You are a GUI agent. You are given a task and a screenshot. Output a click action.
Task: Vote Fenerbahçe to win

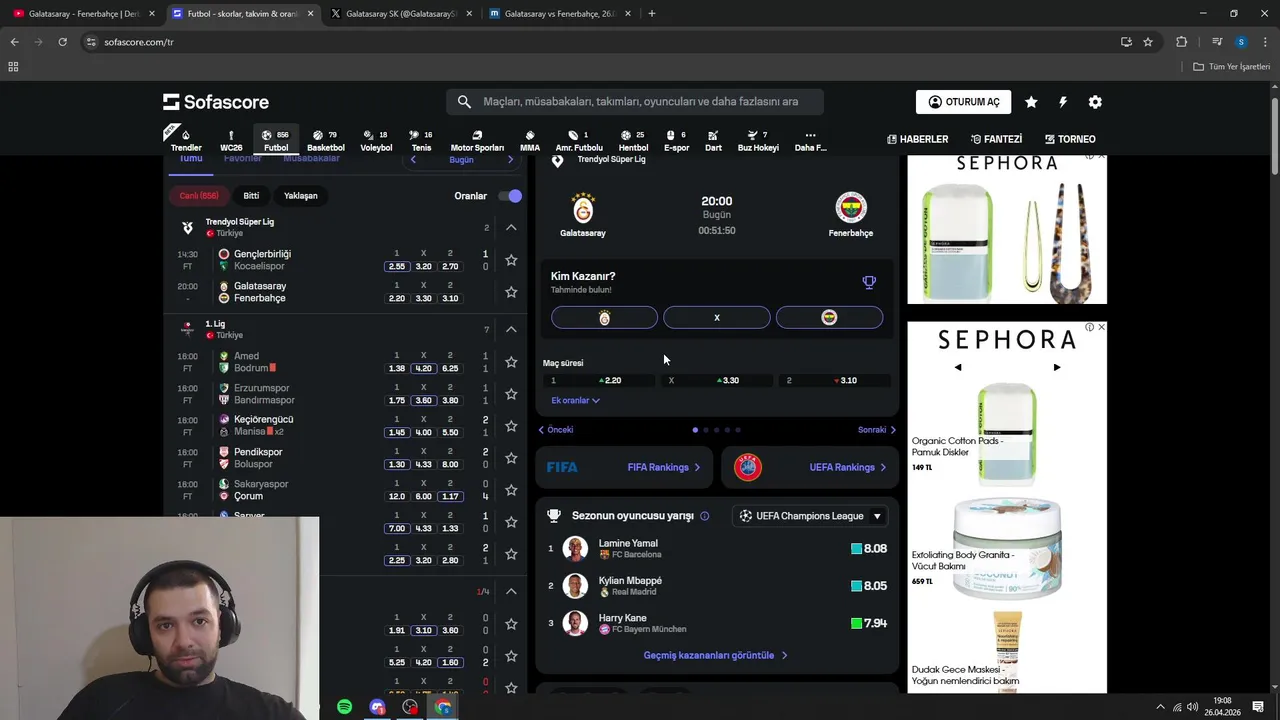[829, 317]
